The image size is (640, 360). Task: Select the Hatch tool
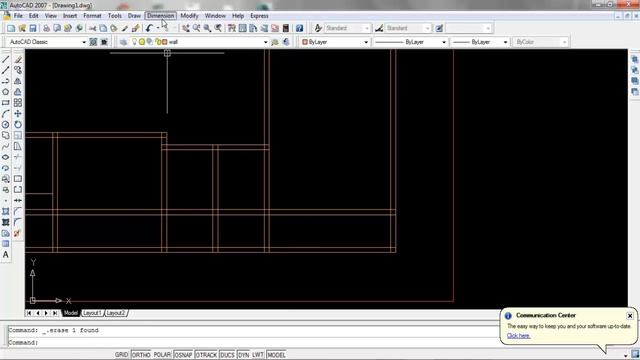[6, 211]
